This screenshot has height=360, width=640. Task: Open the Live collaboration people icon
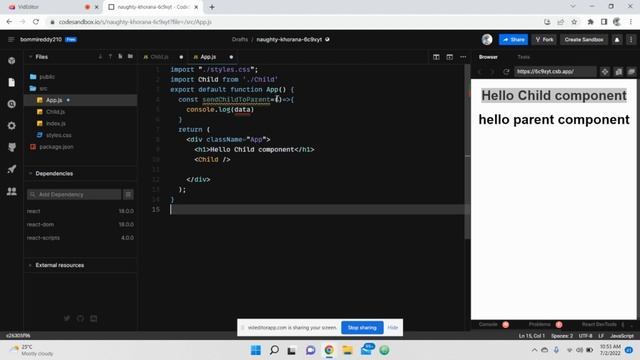(11, 191)
